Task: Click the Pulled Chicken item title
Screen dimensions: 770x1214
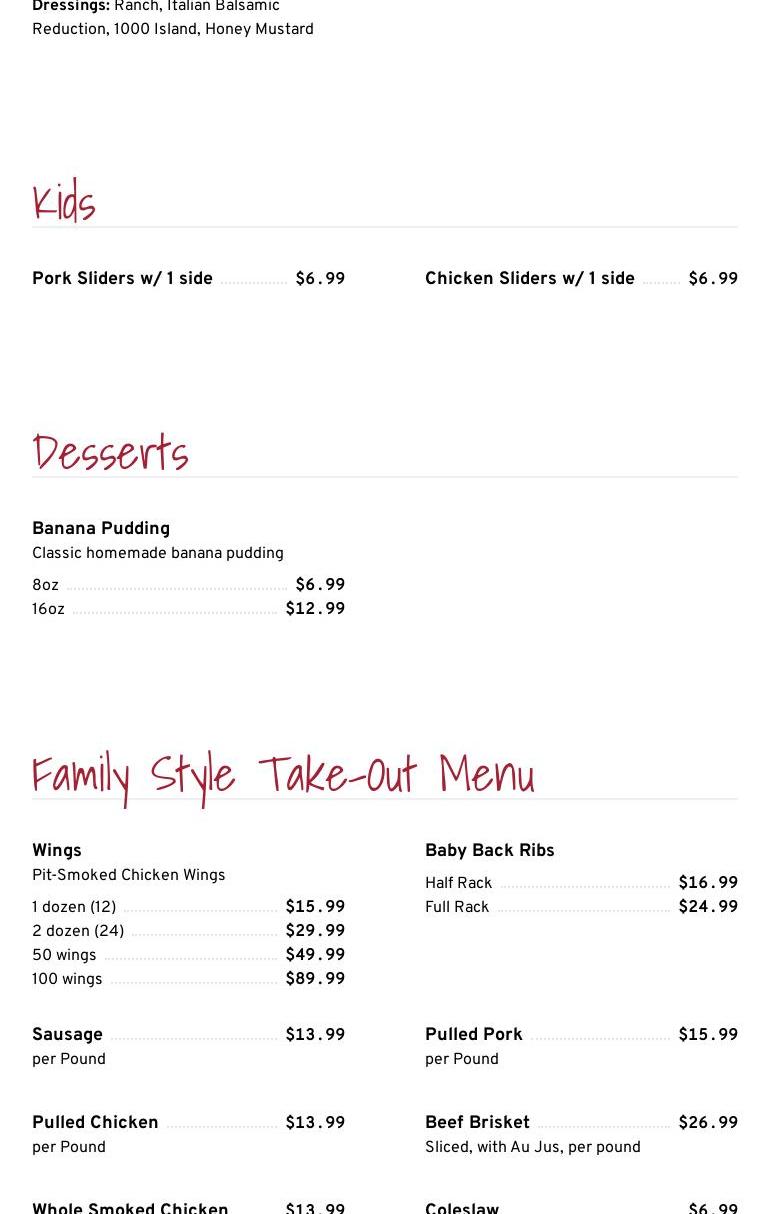Action: click(x=95, y=1123)
